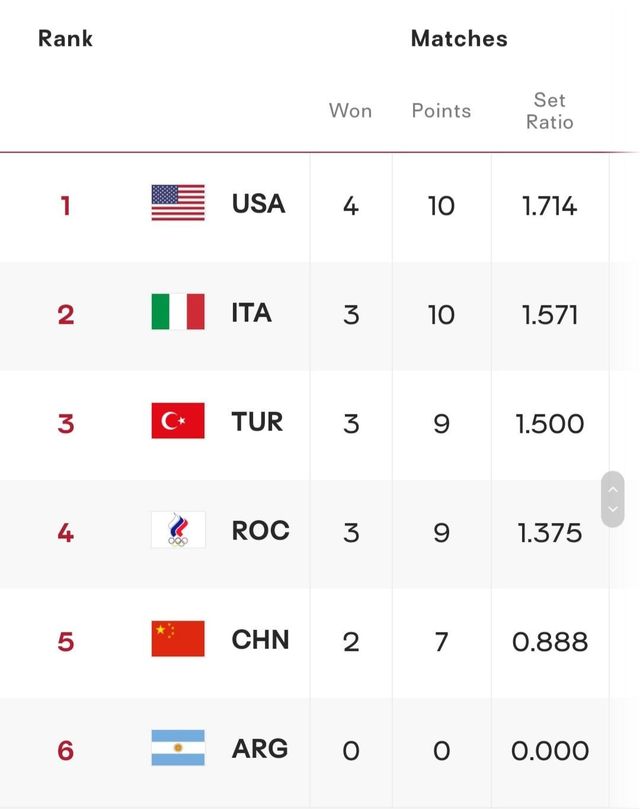Open the ROC team link
Image resolution: width=640 pixels, height=809 pixels.
tap(260, 531)
